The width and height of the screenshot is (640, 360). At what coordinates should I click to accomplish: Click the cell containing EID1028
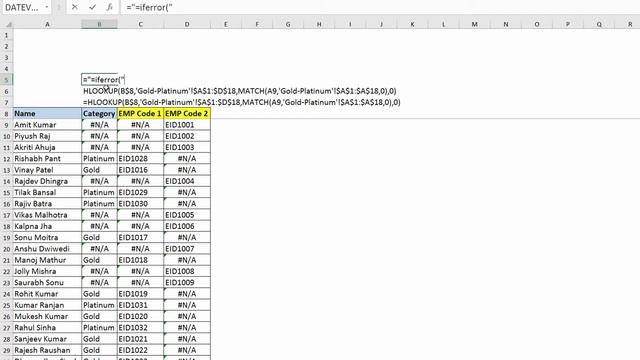(140, 159)
